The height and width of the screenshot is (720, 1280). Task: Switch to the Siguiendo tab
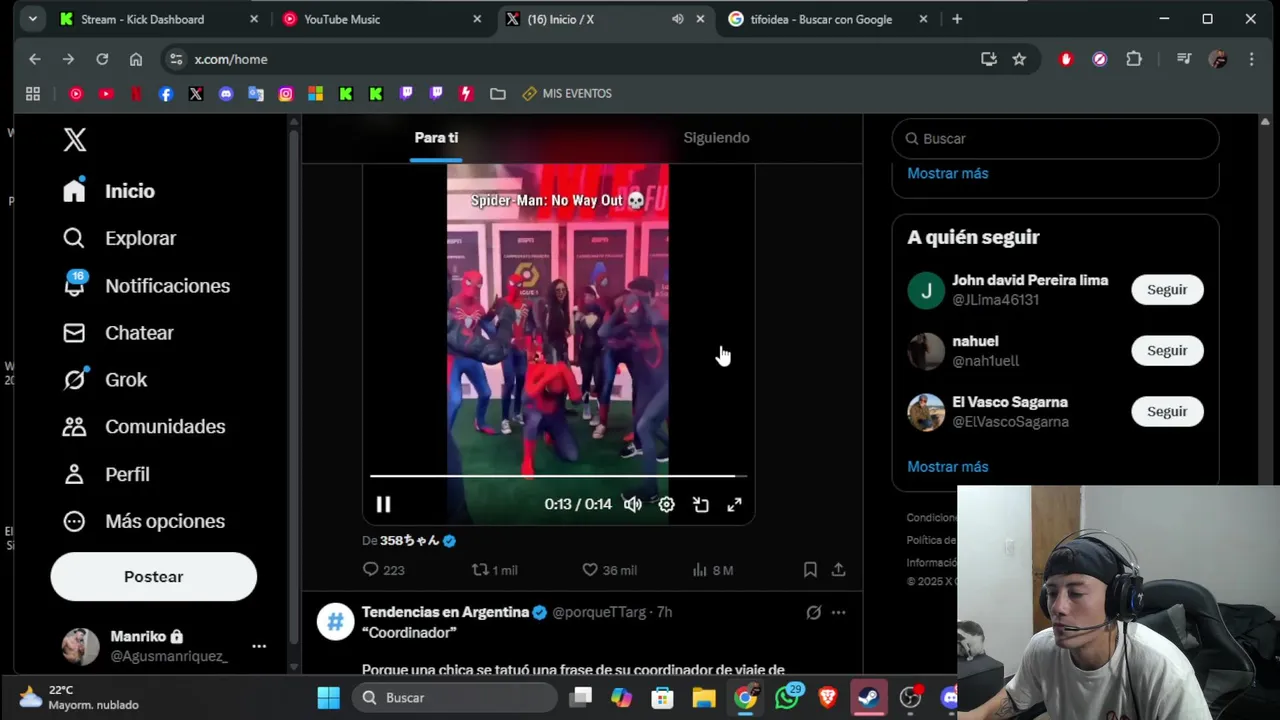716,138
